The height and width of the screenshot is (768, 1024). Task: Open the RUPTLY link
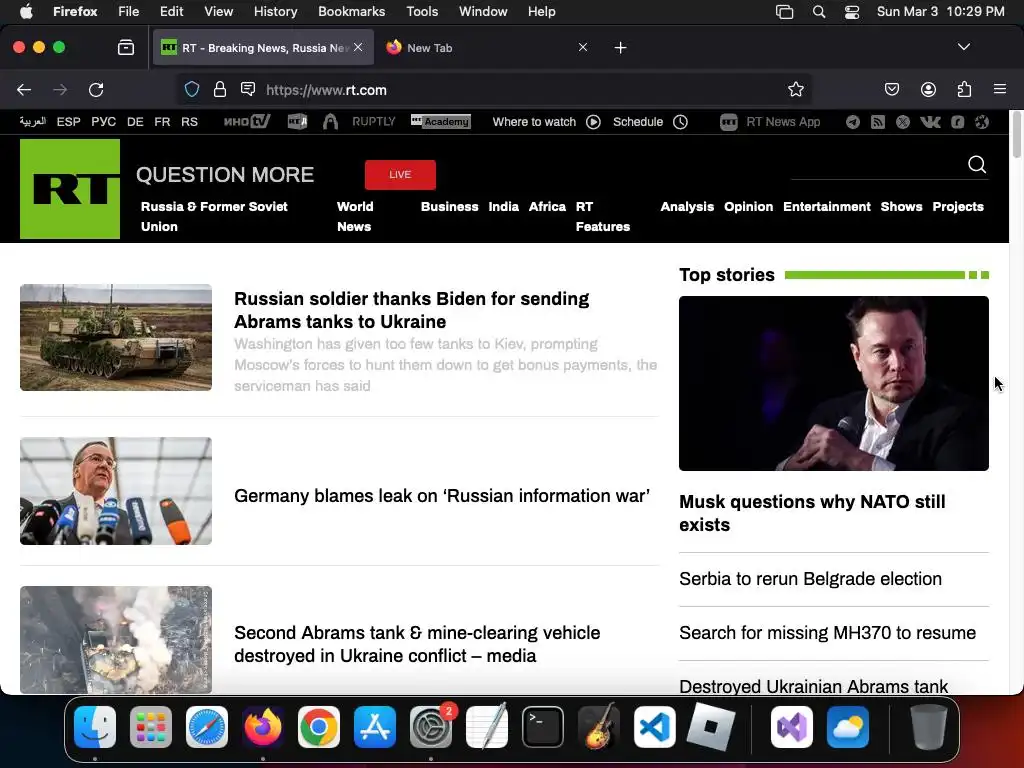[x=374, y=121]
